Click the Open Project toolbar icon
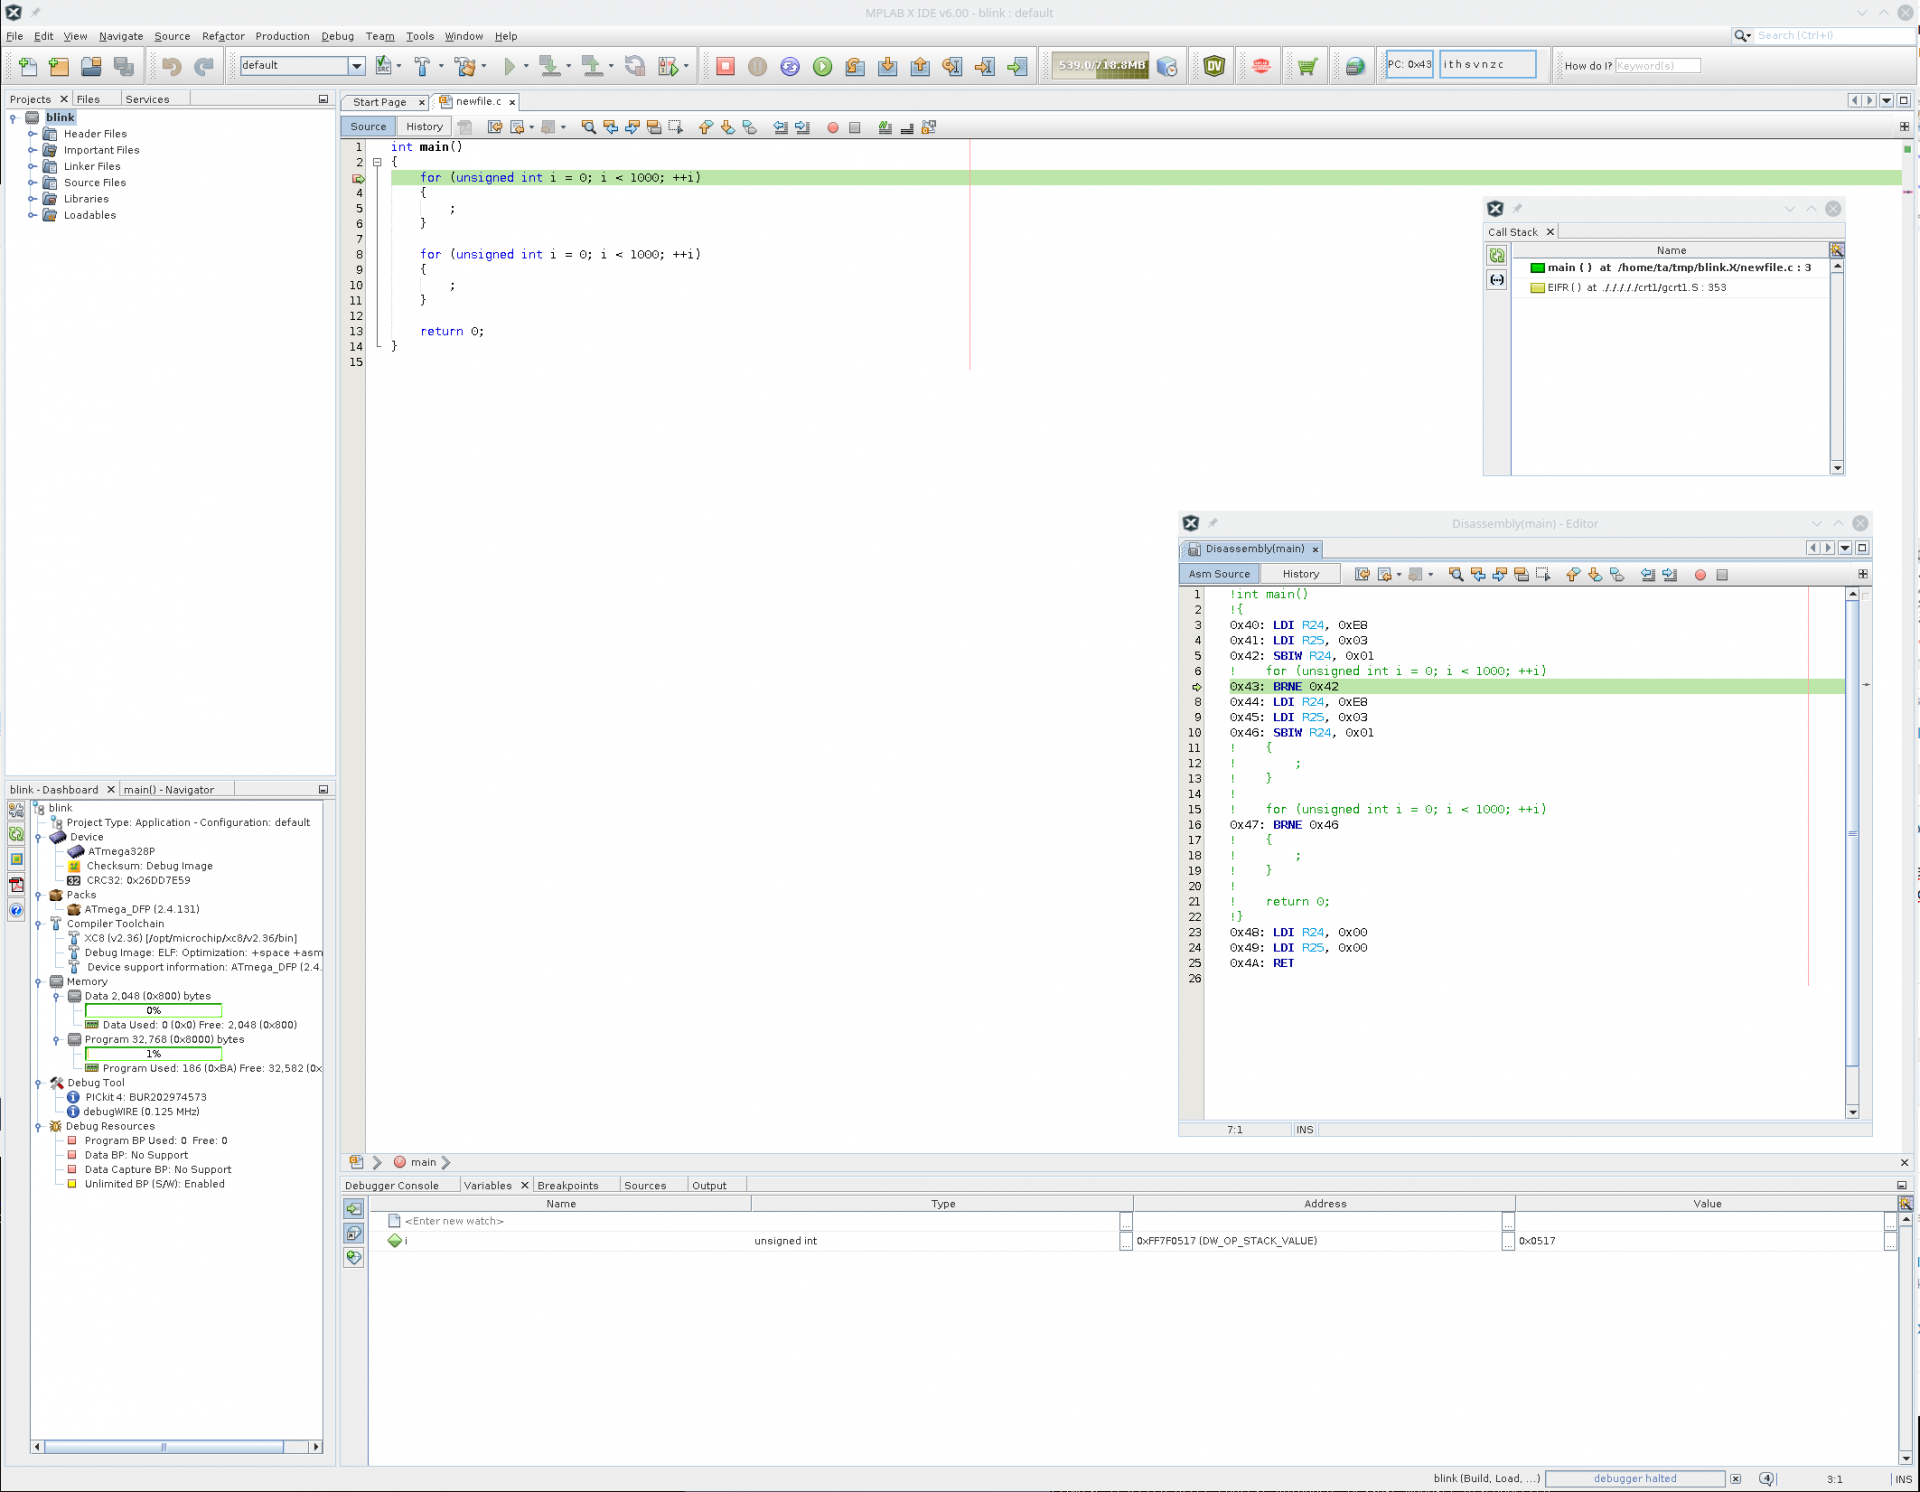Viewport: 1920px width, 1492px height. pos(91,66)
